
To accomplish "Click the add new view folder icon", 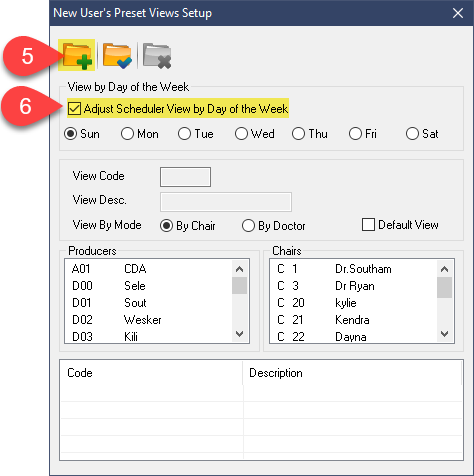I will click(x=77, y=55).
